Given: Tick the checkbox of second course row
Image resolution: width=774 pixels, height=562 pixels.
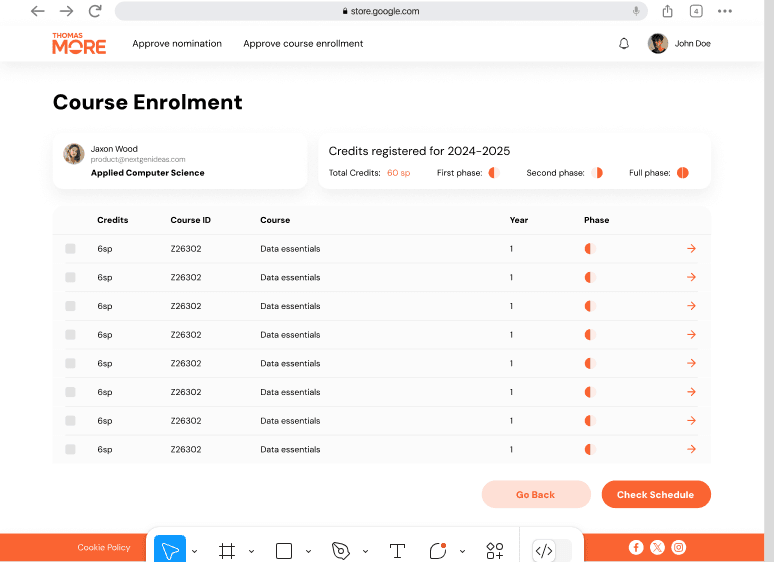Looking at the screenshot, I should point(70,277).
